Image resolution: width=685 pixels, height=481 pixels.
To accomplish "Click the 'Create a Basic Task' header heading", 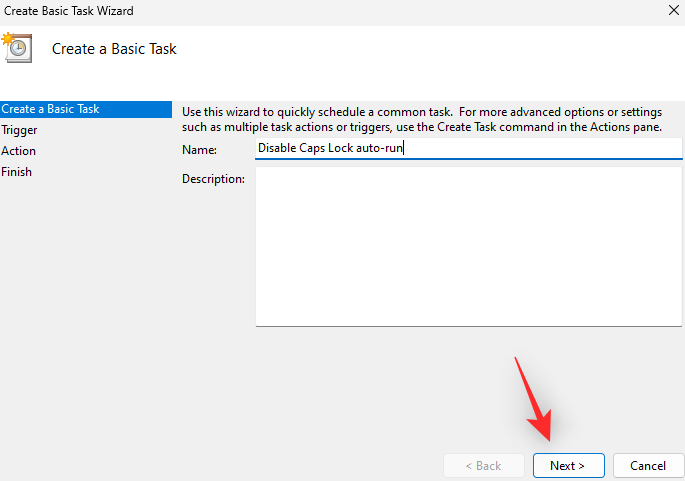I will tap(114, 49).
